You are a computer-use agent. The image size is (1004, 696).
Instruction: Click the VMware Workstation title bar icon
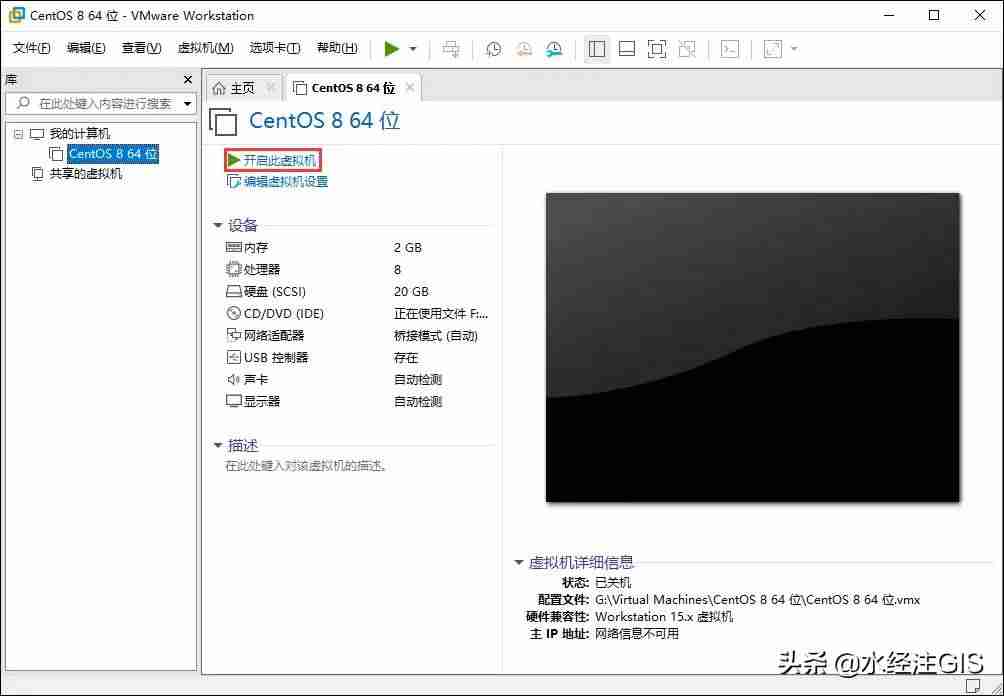(x=16, y=15)
